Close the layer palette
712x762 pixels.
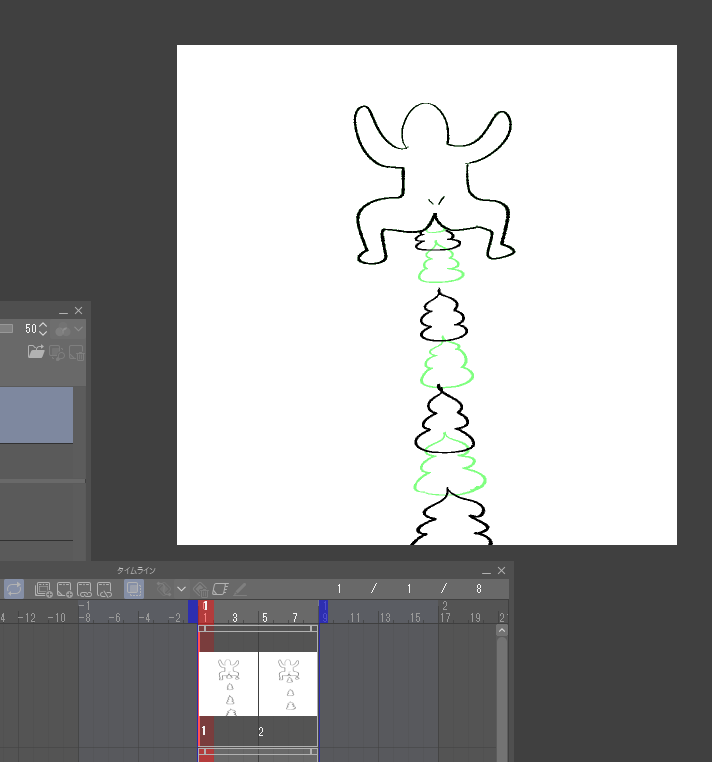pos(78,311)
